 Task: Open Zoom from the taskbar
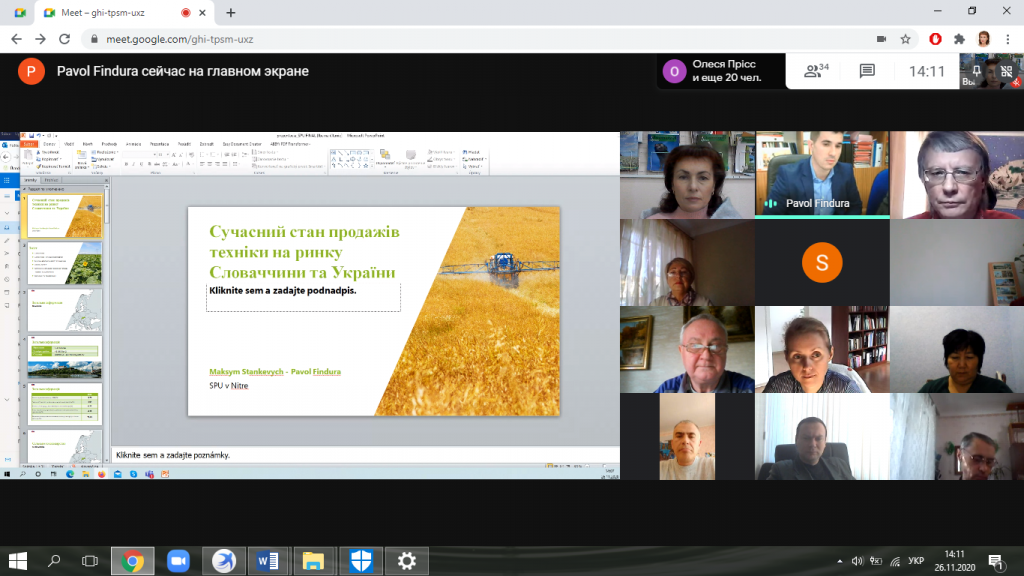(x=178, y=560)
